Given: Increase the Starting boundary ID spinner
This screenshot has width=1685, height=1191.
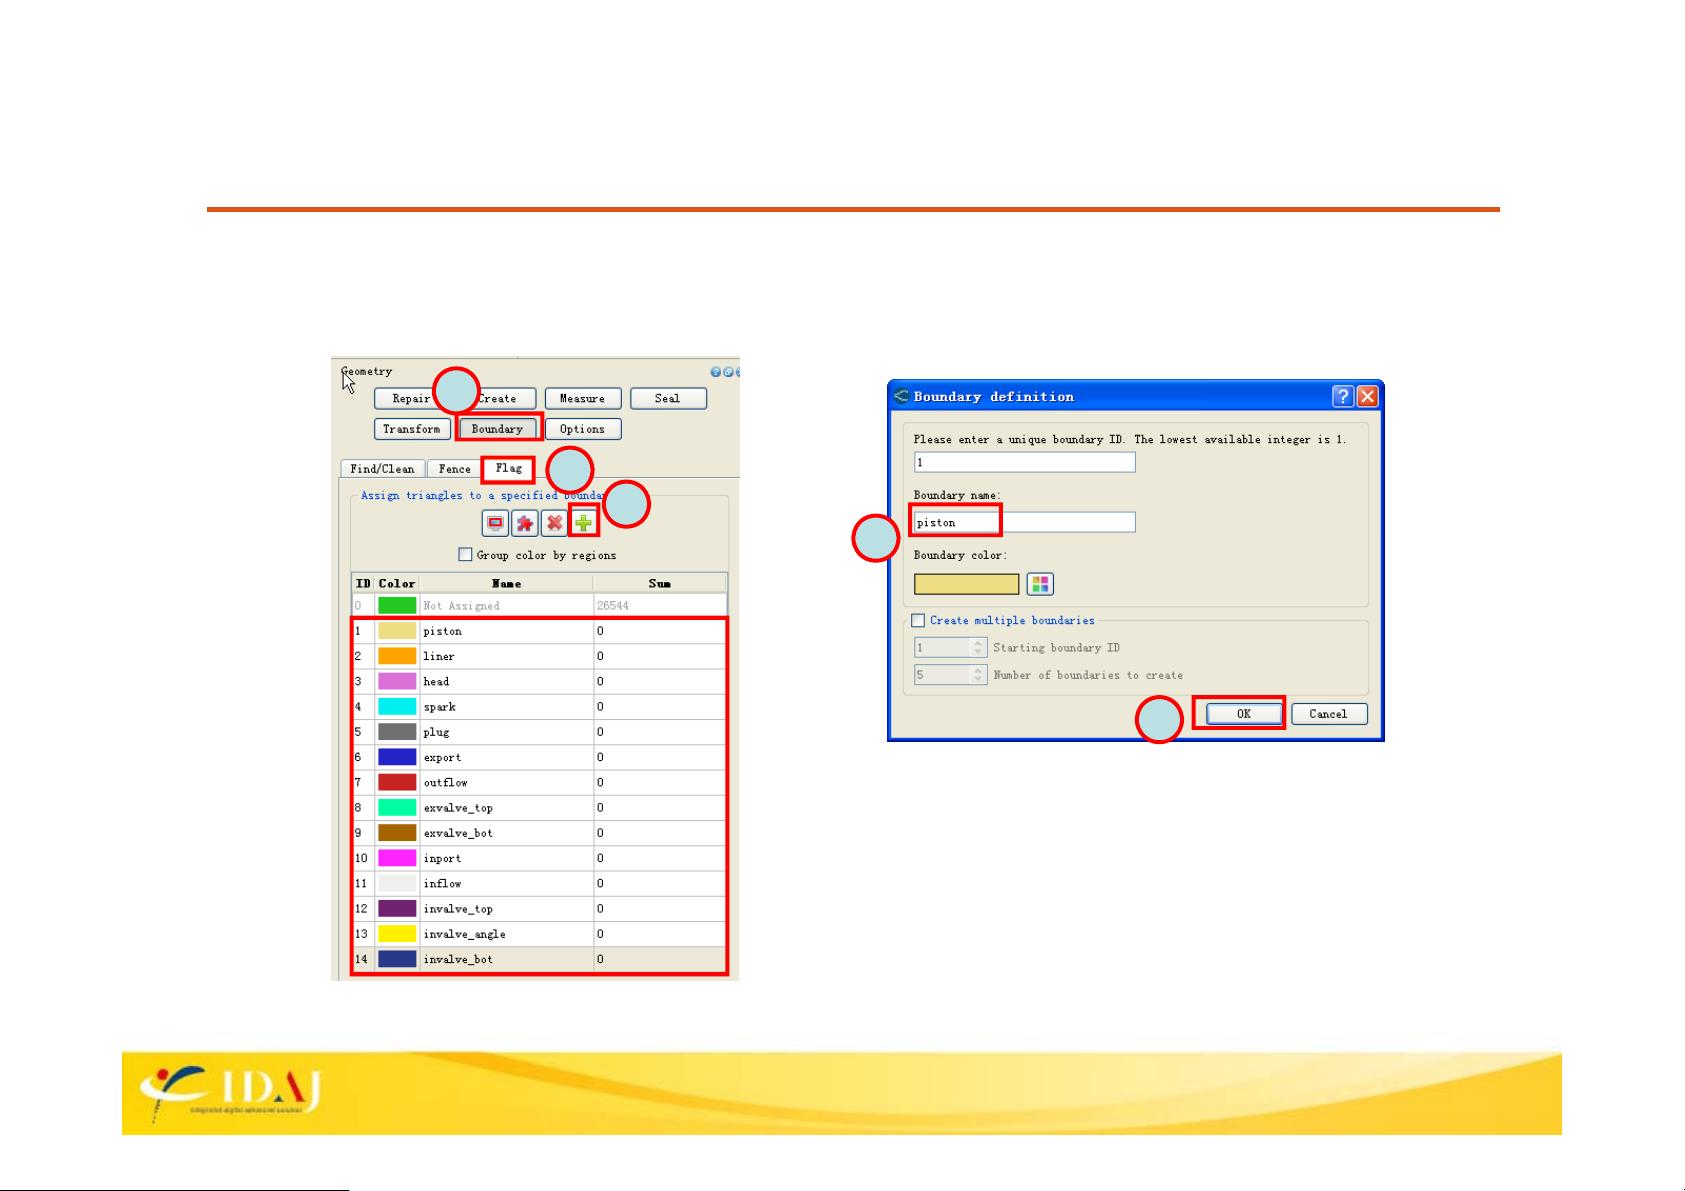Looking at the screenshot, I should [978, 643].
